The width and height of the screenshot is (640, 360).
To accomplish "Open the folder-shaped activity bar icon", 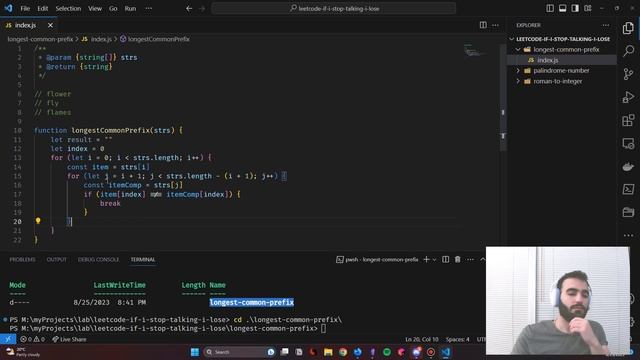I will (x=628, y=212).
